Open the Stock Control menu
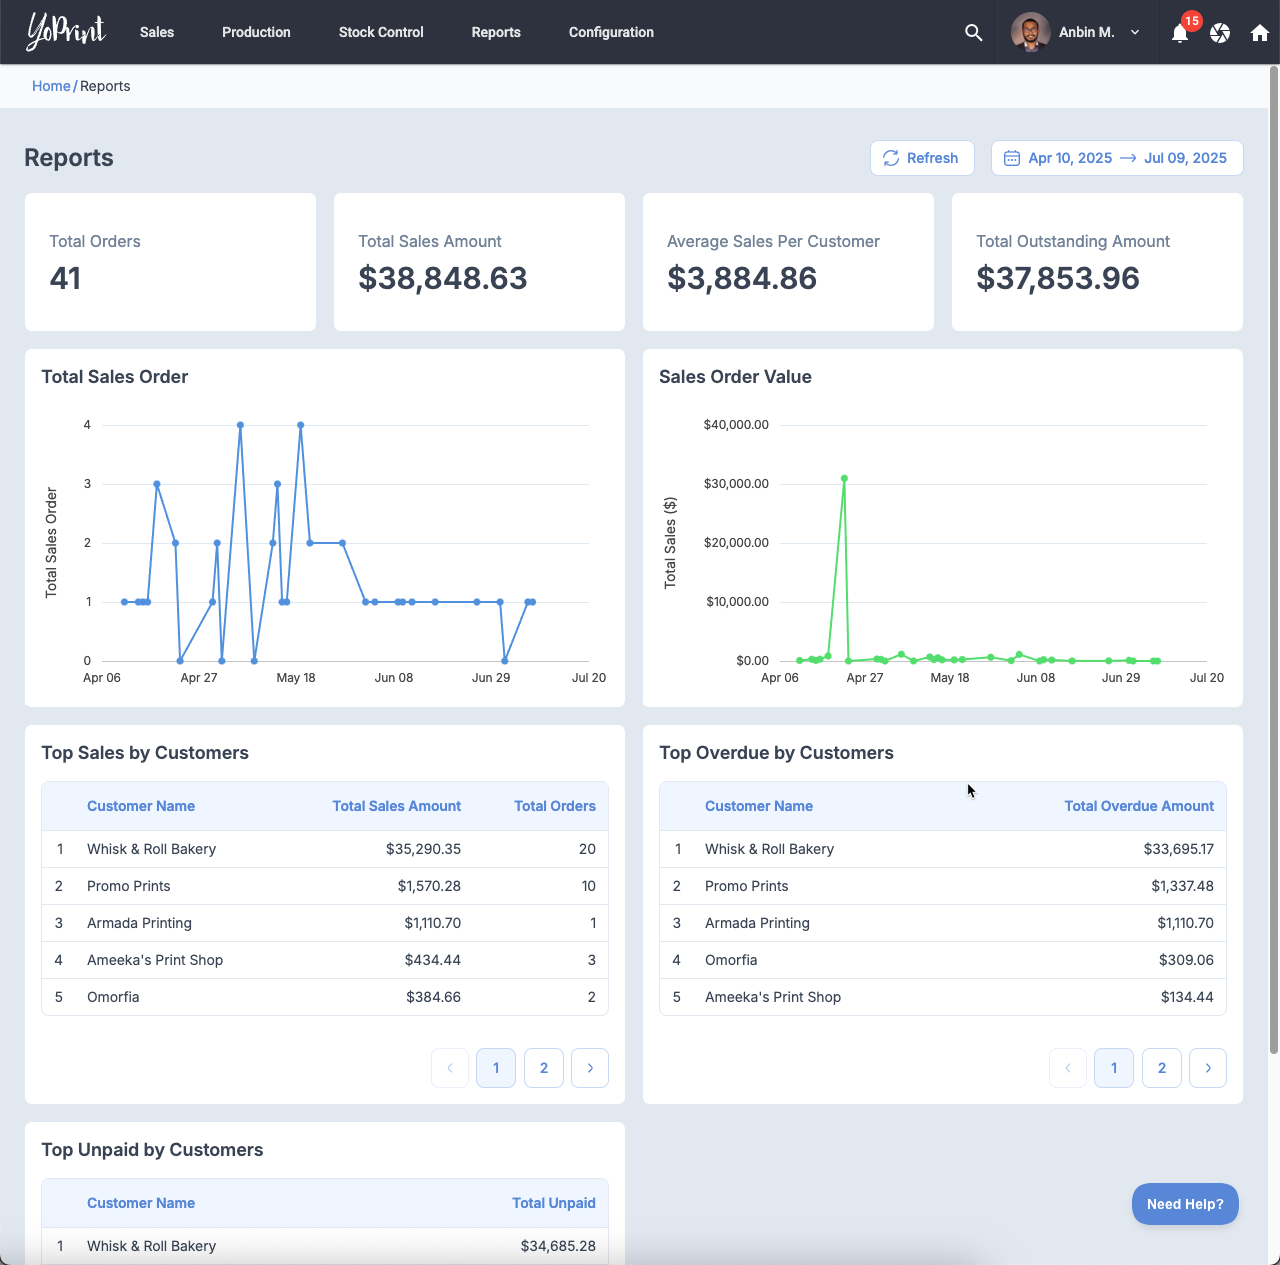Viewport: 1280px width, 1265px height. point(381,32)
